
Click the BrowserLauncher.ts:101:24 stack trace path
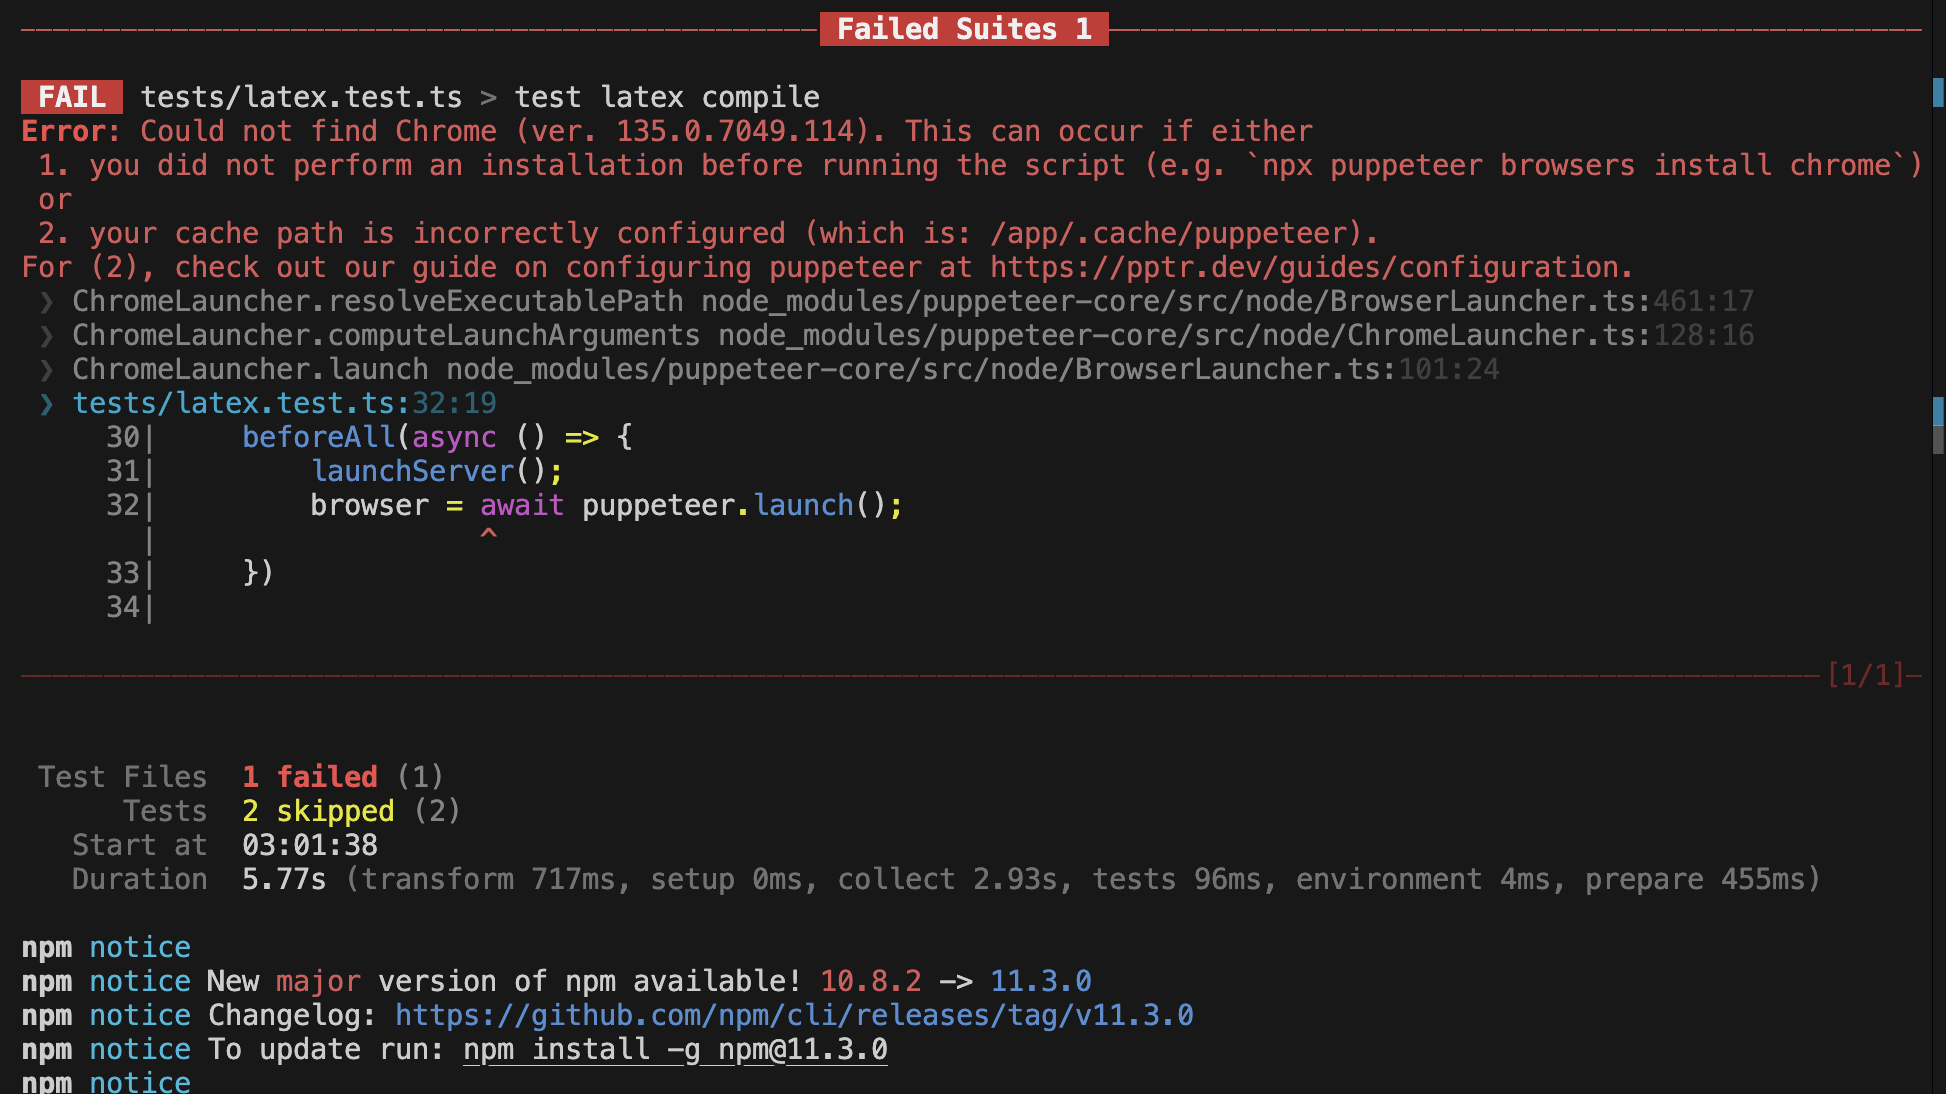click(x=972, y=370)
